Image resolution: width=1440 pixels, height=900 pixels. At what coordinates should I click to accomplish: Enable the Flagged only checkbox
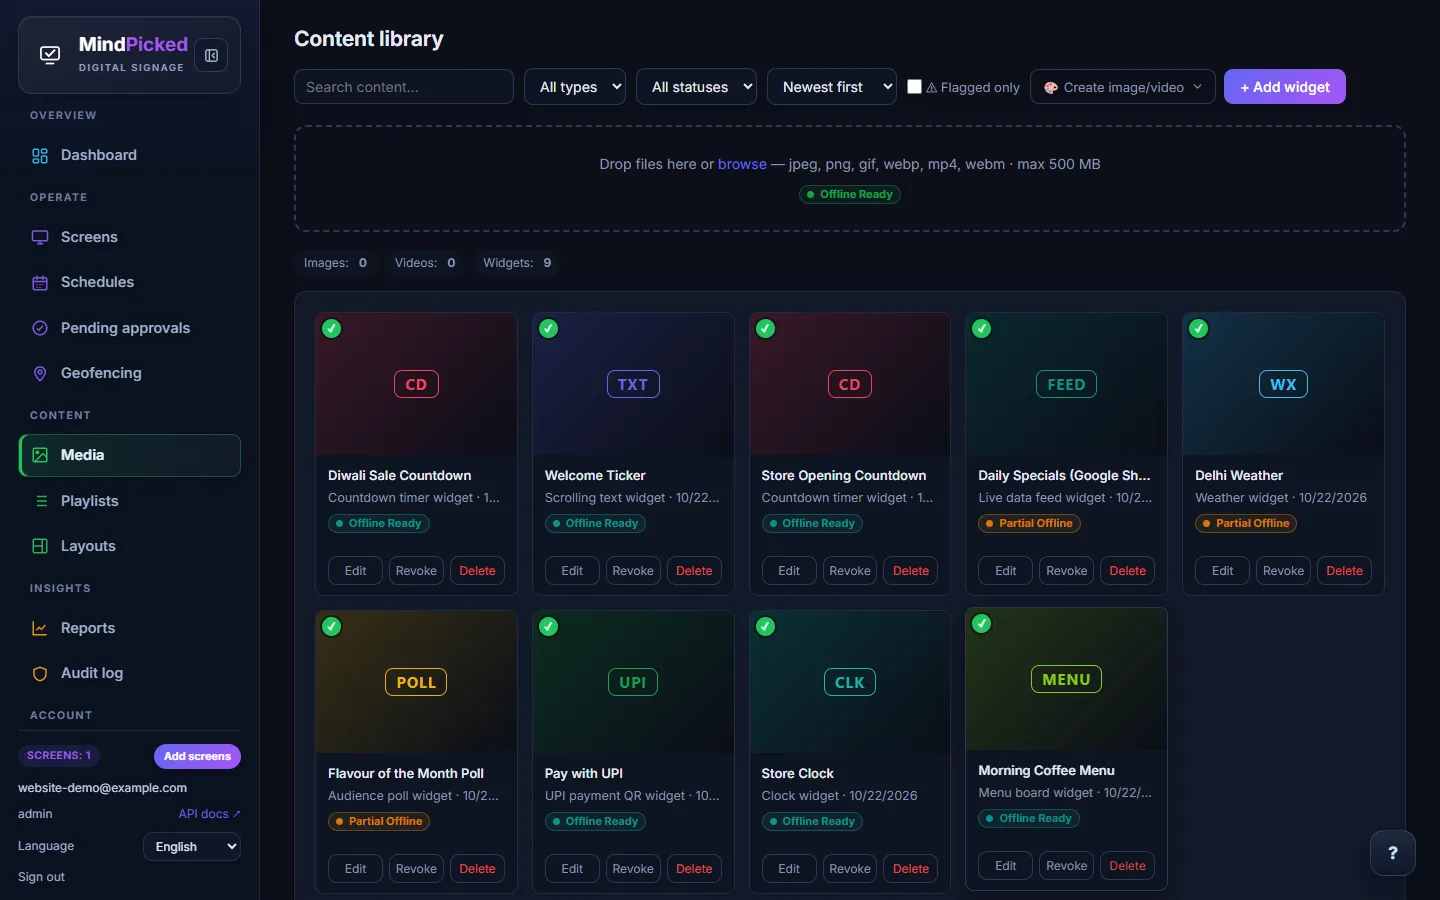(914, 87)
